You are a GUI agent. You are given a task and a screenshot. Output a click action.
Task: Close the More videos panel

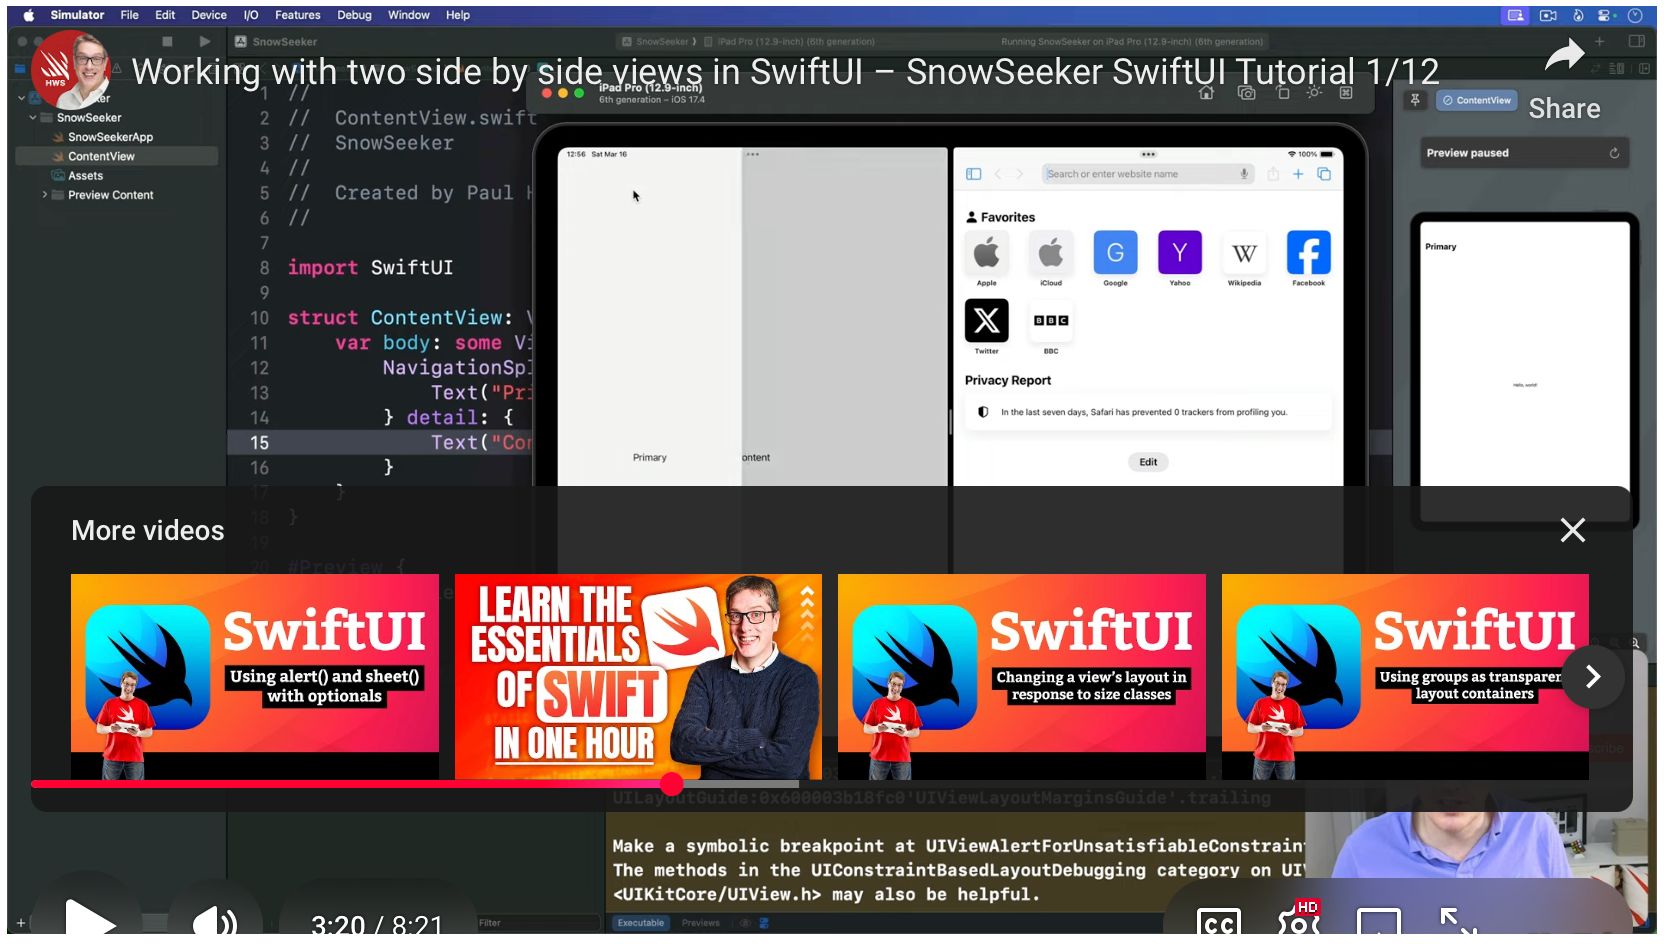click(1572, 530)
